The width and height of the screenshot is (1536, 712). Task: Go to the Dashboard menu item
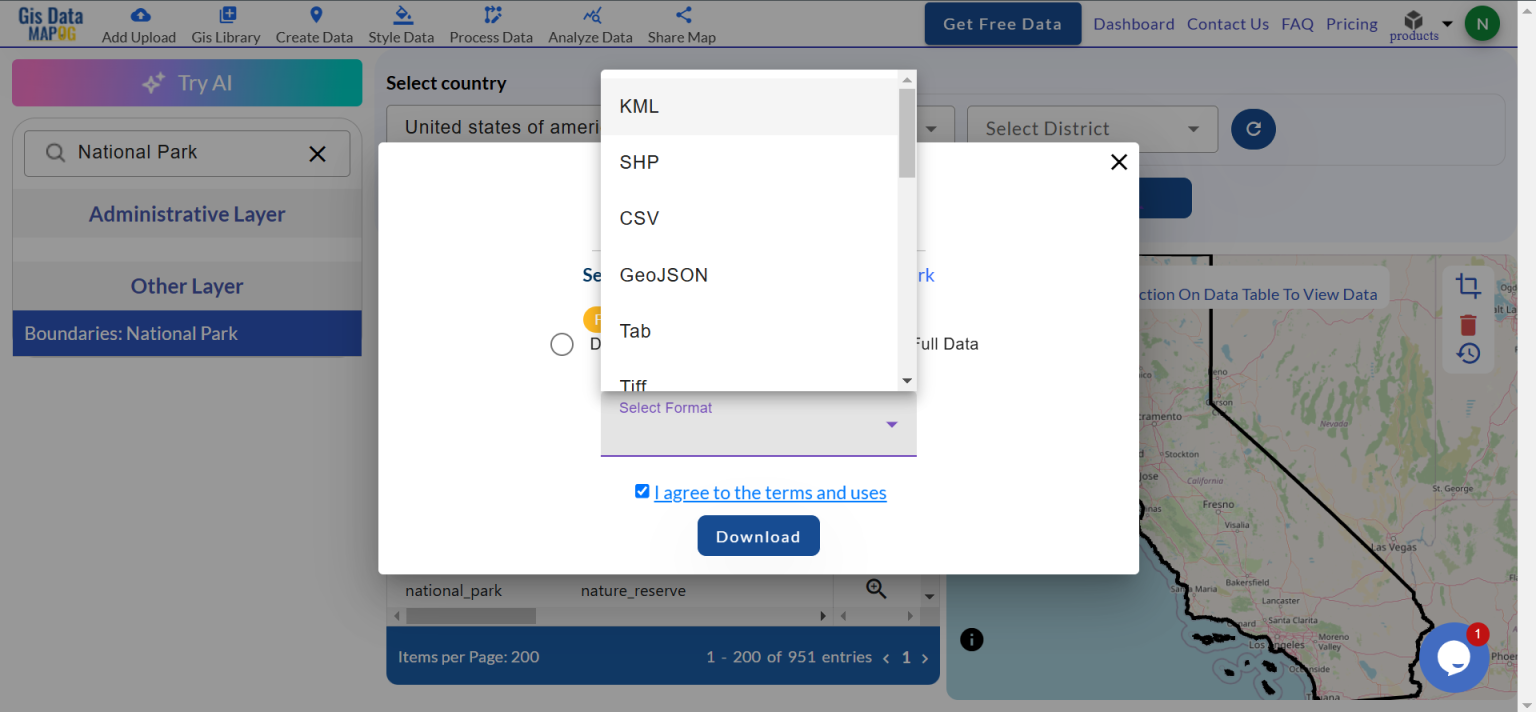[1133, 23]
